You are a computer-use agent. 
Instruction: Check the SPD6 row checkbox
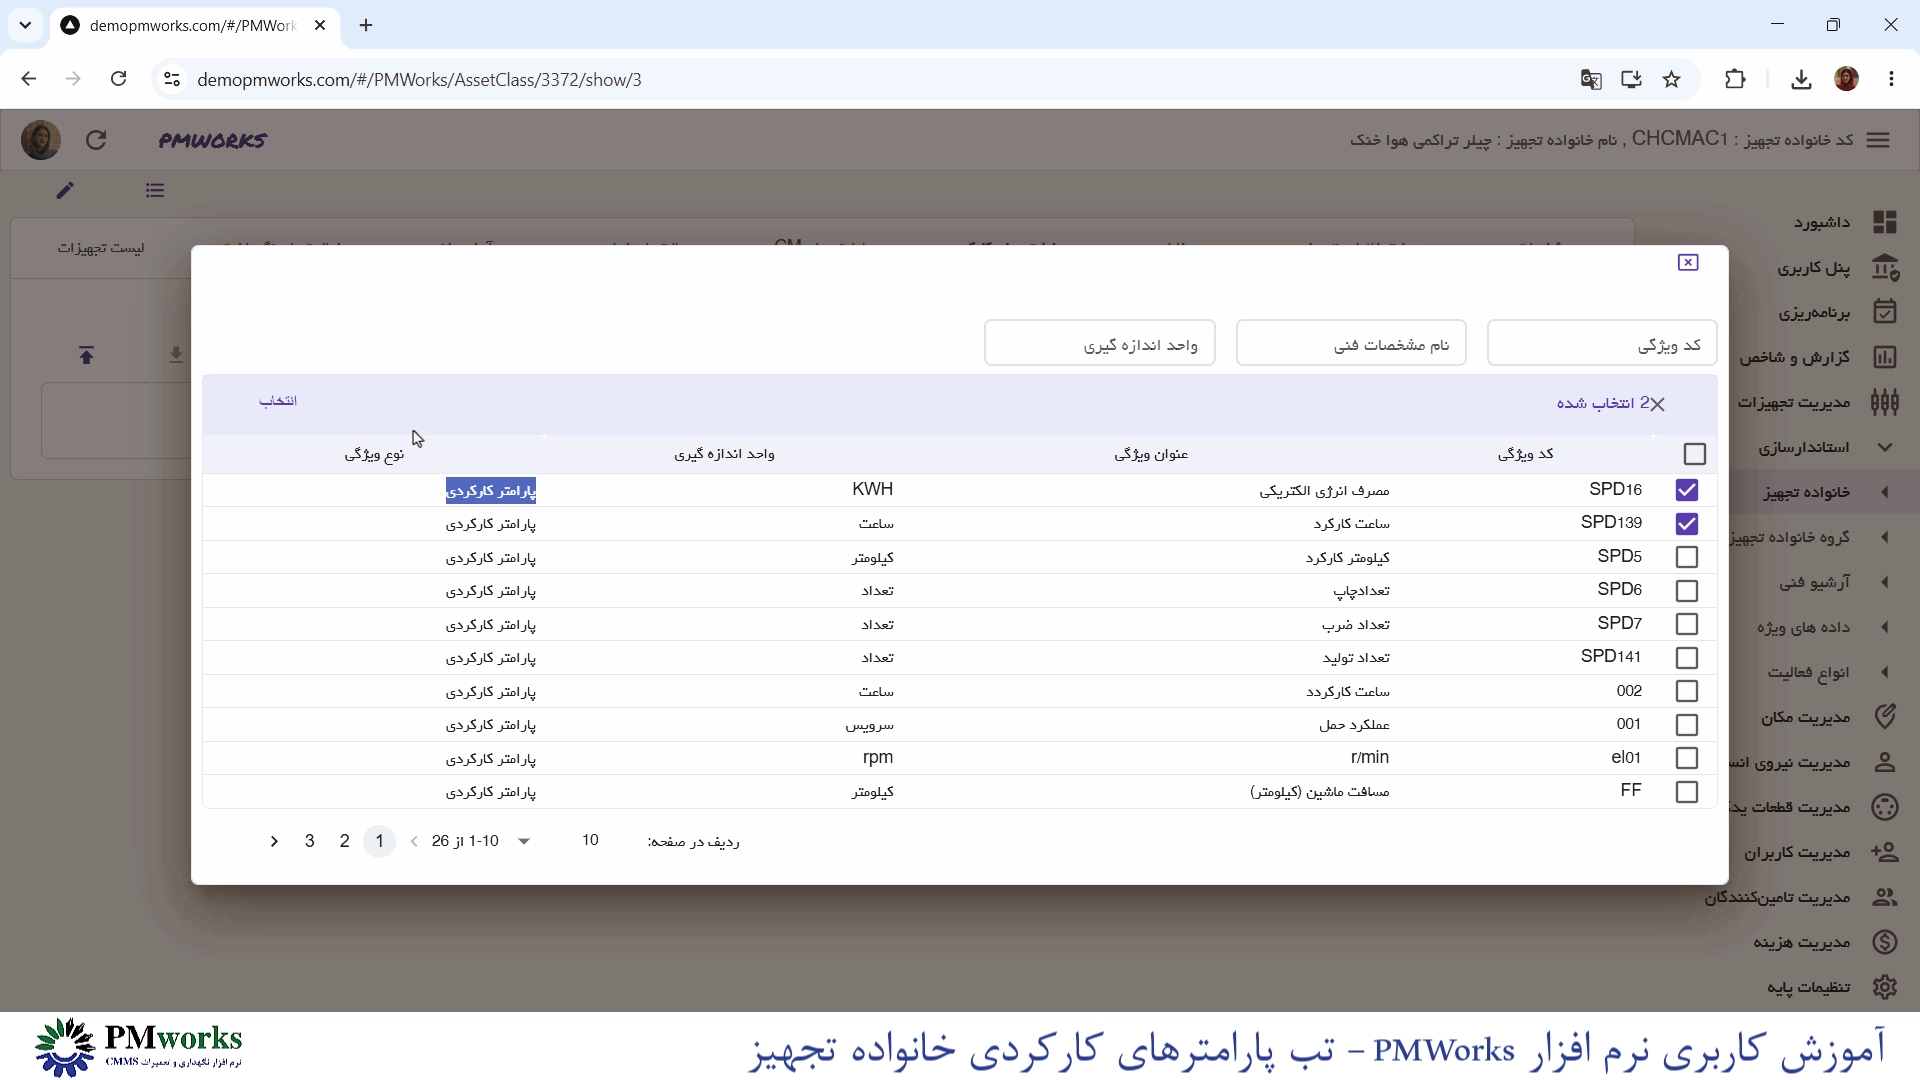[1687, 591]
